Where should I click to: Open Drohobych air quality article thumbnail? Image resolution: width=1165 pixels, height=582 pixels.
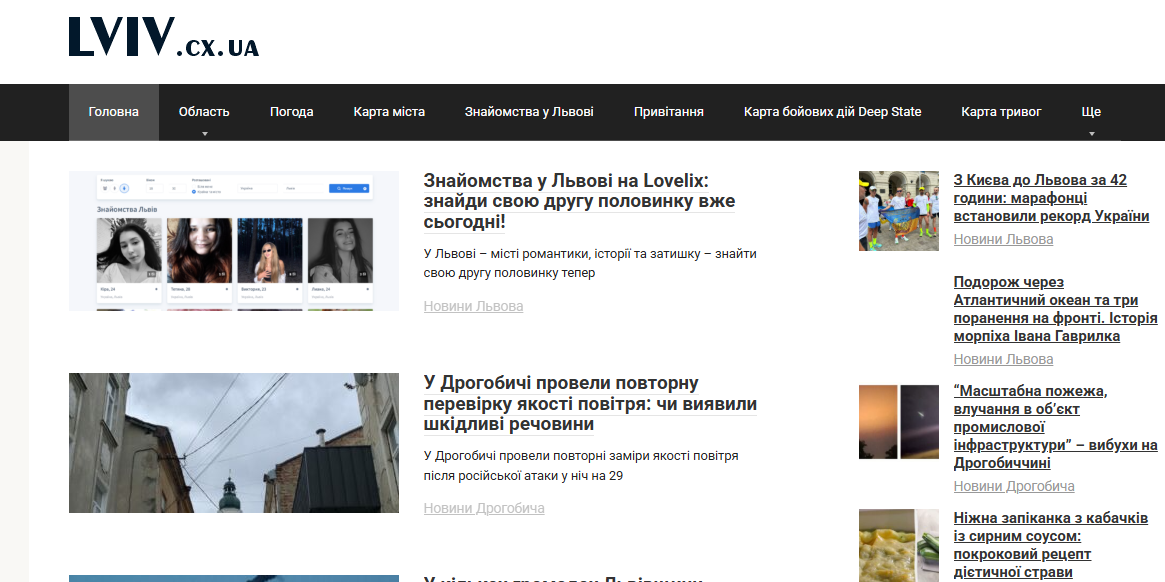click(x=234, y=443)
